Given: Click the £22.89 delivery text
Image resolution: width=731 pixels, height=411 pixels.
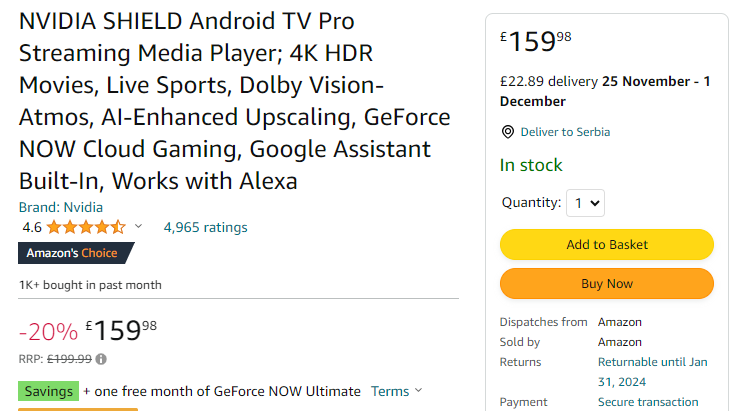Looking at the screenshot, I should (549, 82).
